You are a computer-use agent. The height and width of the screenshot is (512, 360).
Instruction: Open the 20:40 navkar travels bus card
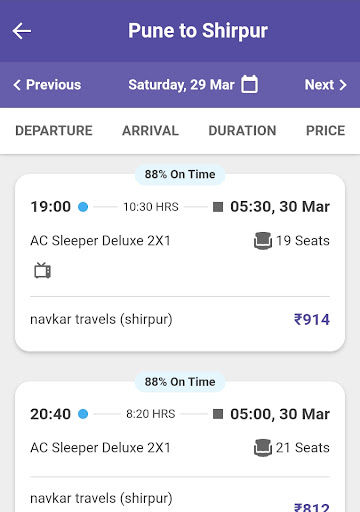[180, 447]
